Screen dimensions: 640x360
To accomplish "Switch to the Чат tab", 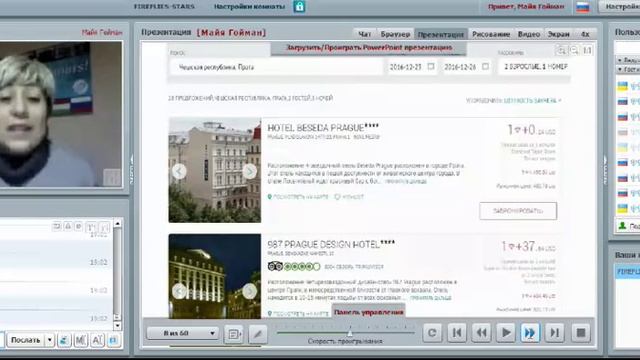I will tap(364, 34).
